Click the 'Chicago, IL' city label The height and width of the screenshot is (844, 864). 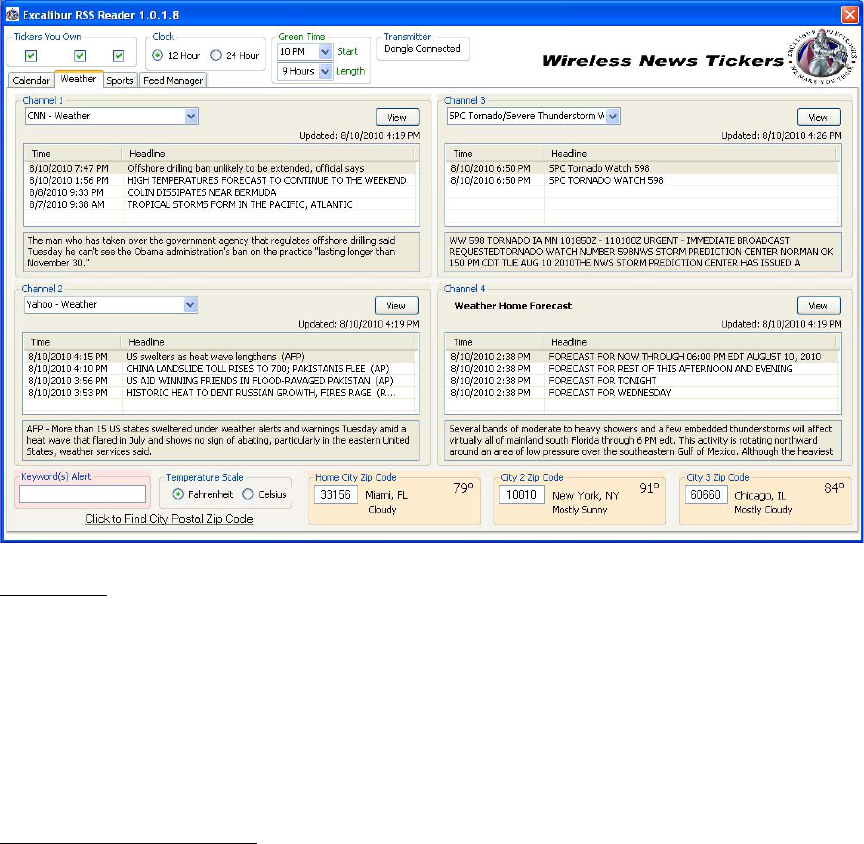point(760,496)
